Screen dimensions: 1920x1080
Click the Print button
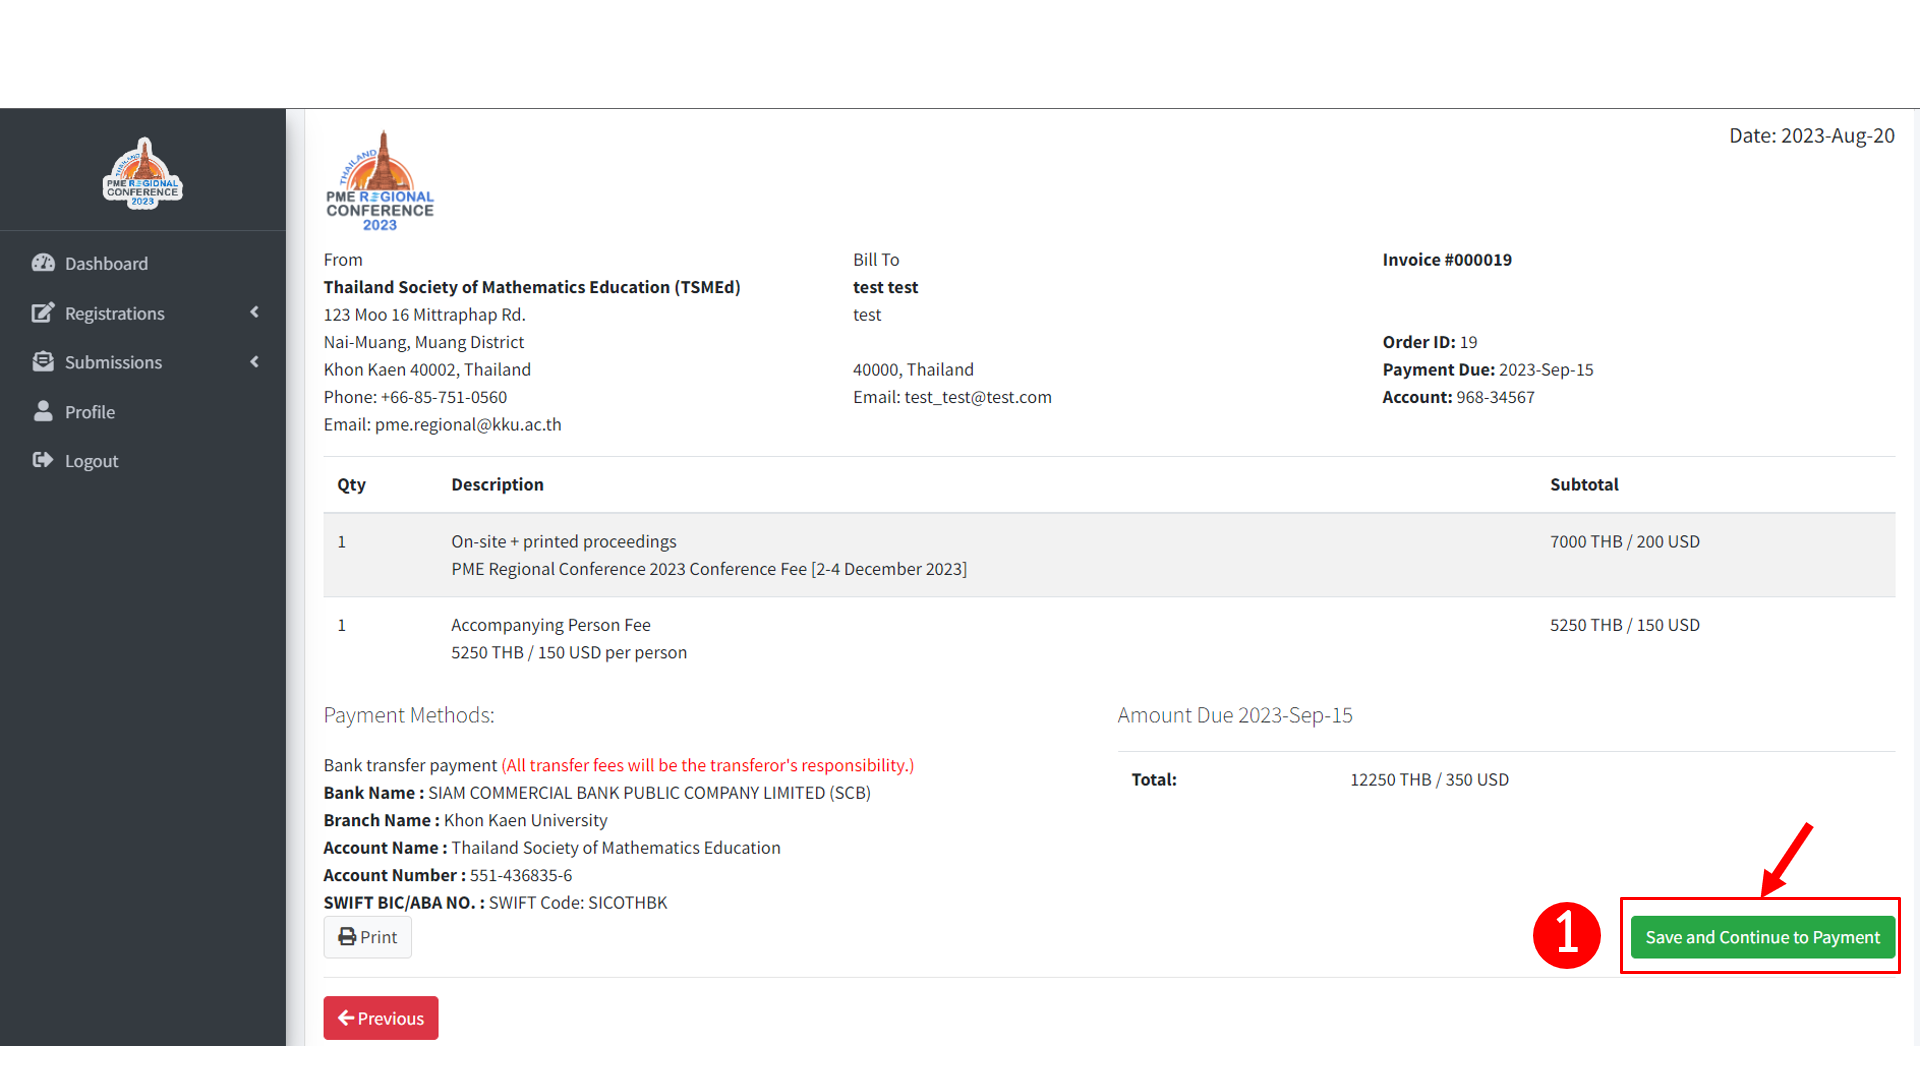click(367, 937)
